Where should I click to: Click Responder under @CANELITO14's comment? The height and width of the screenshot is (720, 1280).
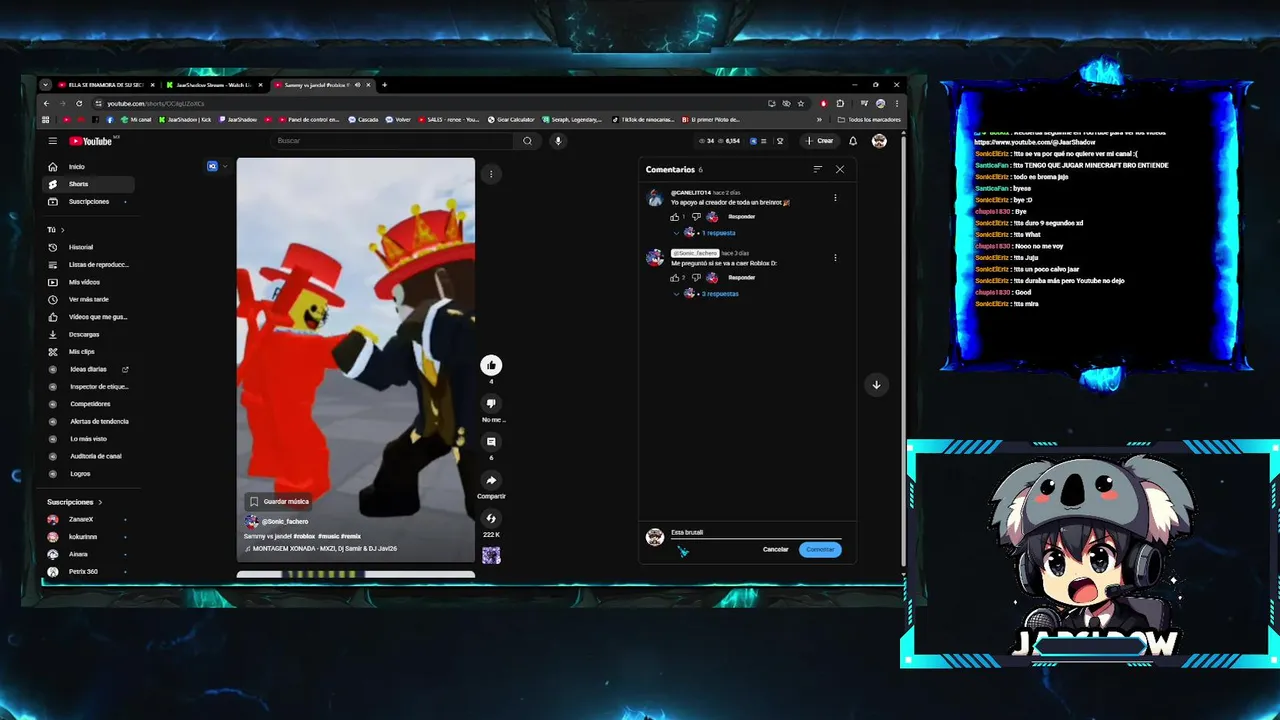coord(742,217)
